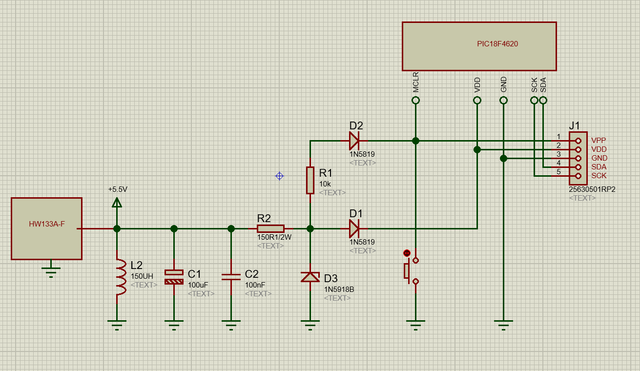This screenshot has width=640, height=371.
Task: Click the VDD pin terminal circle
Action: click(x=477, y=100)
